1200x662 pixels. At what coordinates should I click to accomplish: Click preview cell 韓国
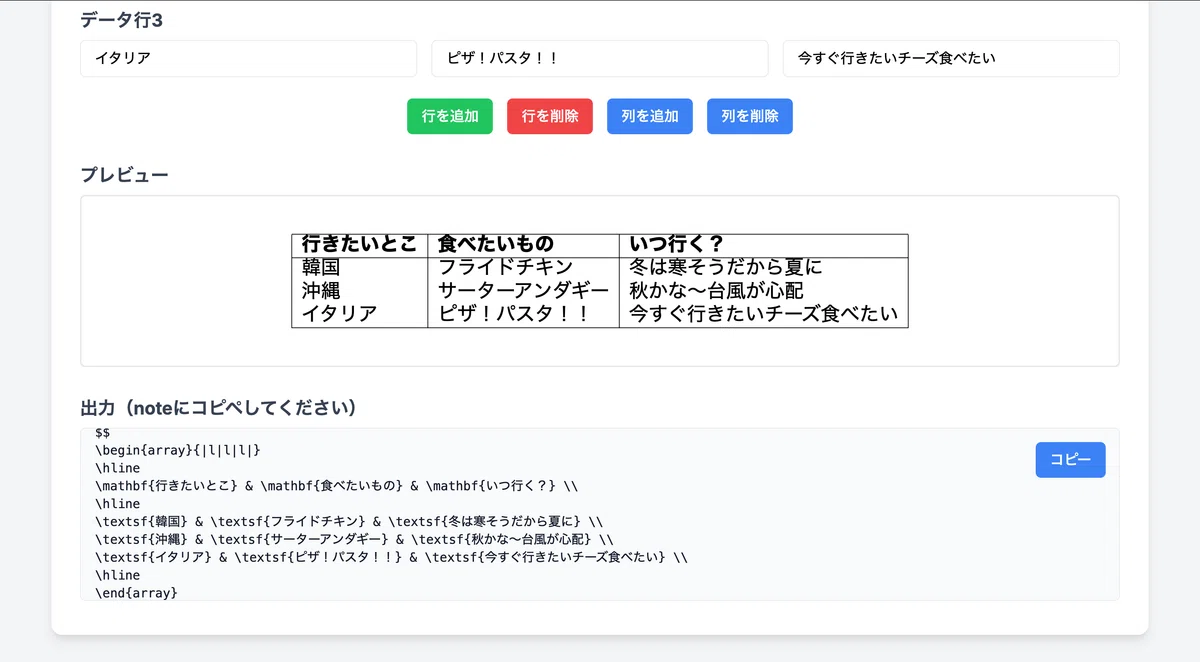[321, 267]
